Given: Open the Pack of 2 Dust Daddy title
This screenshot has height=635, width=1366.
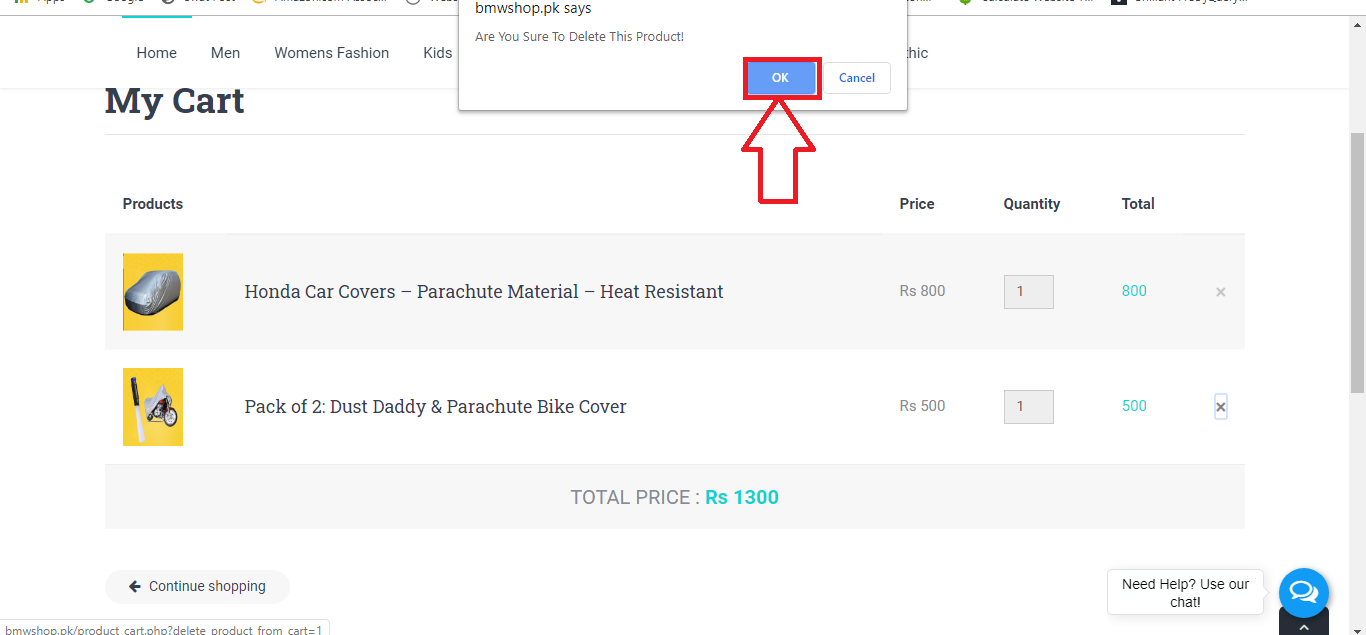Looking at the screenshot, I should click(435, 407).
